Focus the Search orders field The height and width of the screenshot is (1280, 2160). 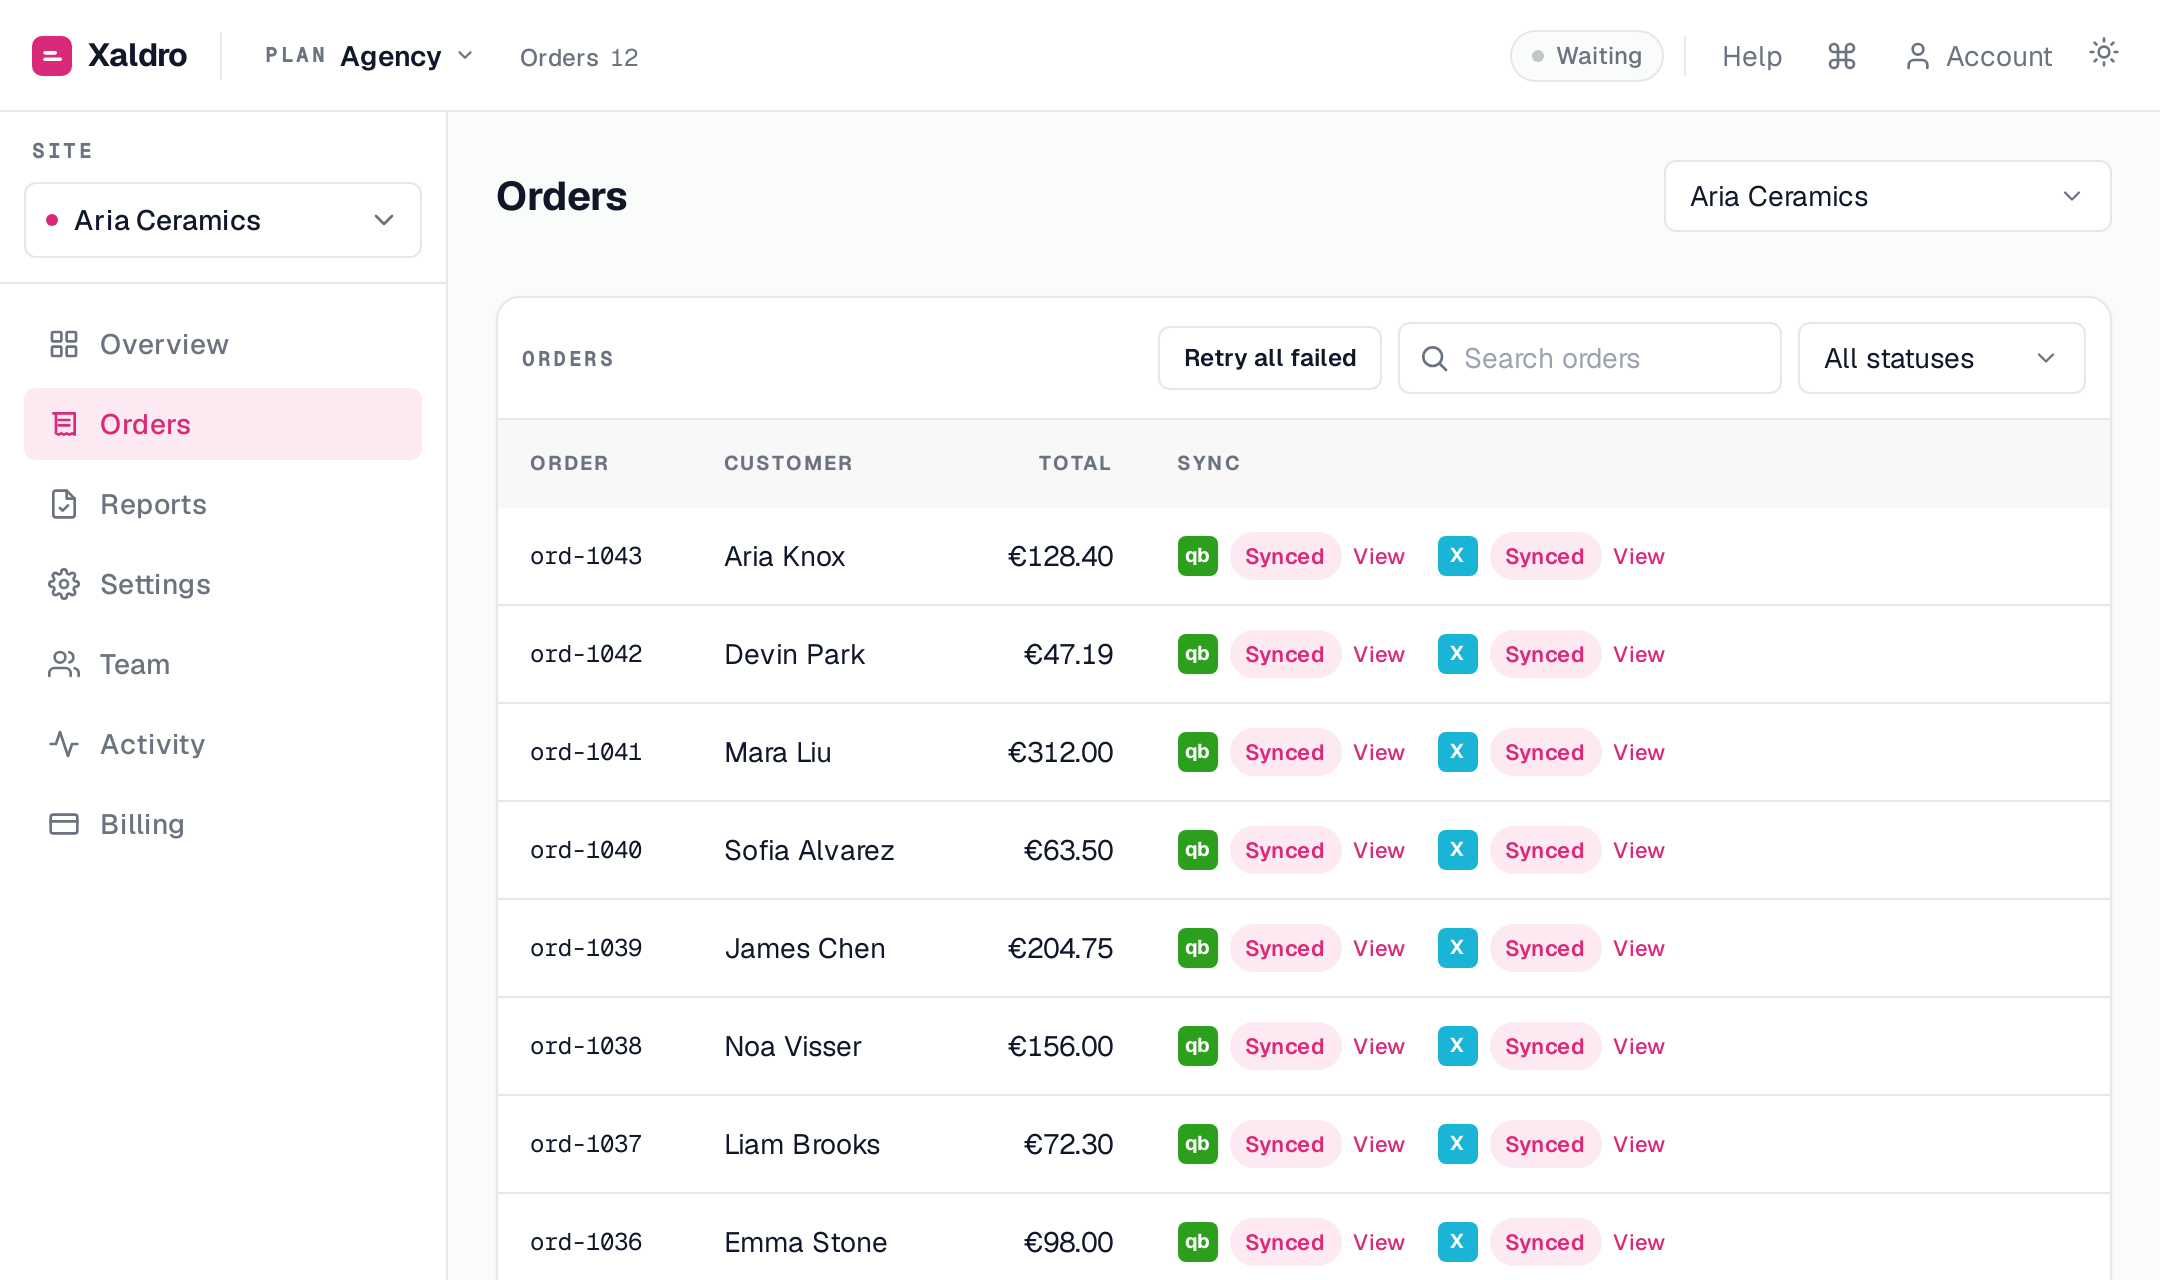click(1590, 358)
